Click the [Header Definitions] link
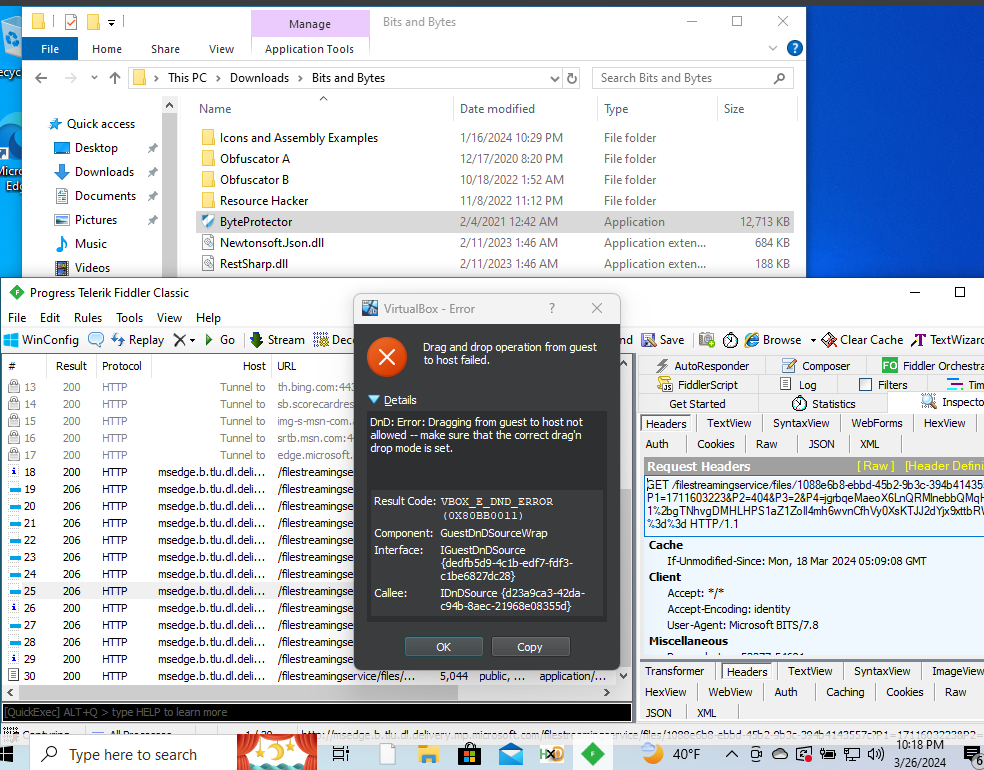This screenshot has width=984, height=770. coord(944,466)
